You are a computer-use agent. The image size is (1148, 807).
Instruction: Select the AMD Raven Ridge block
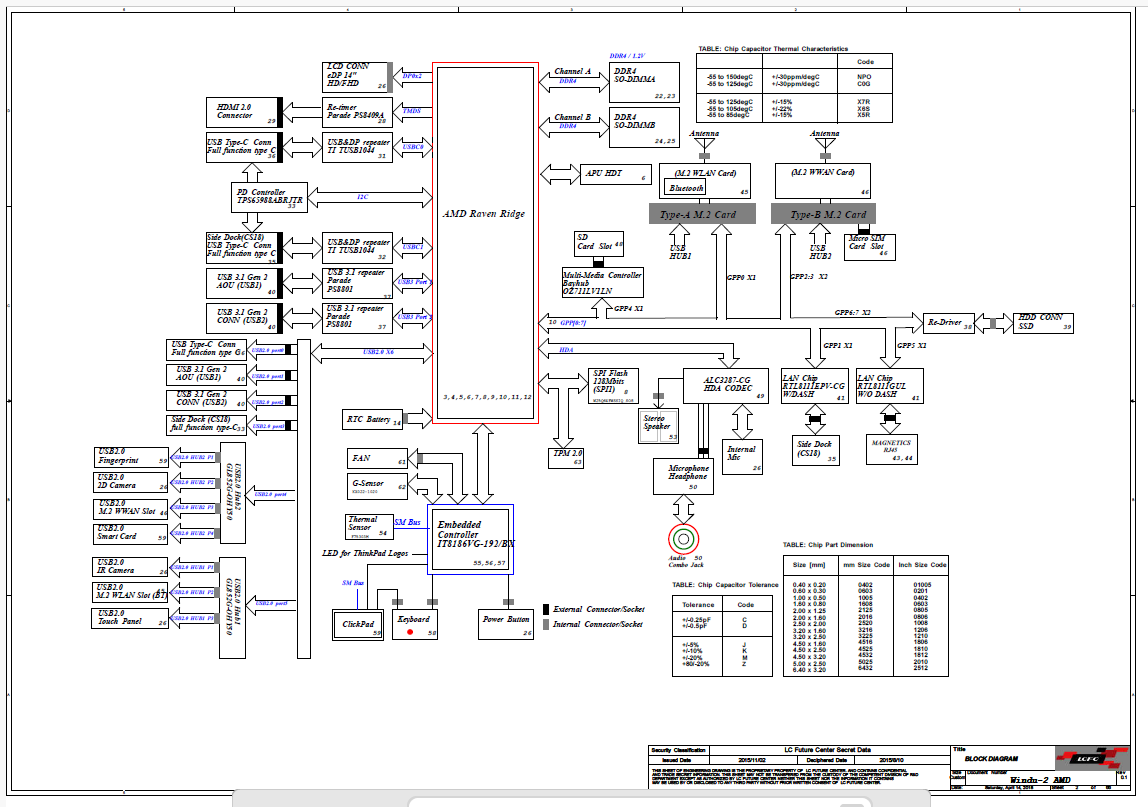click(485, 242)
